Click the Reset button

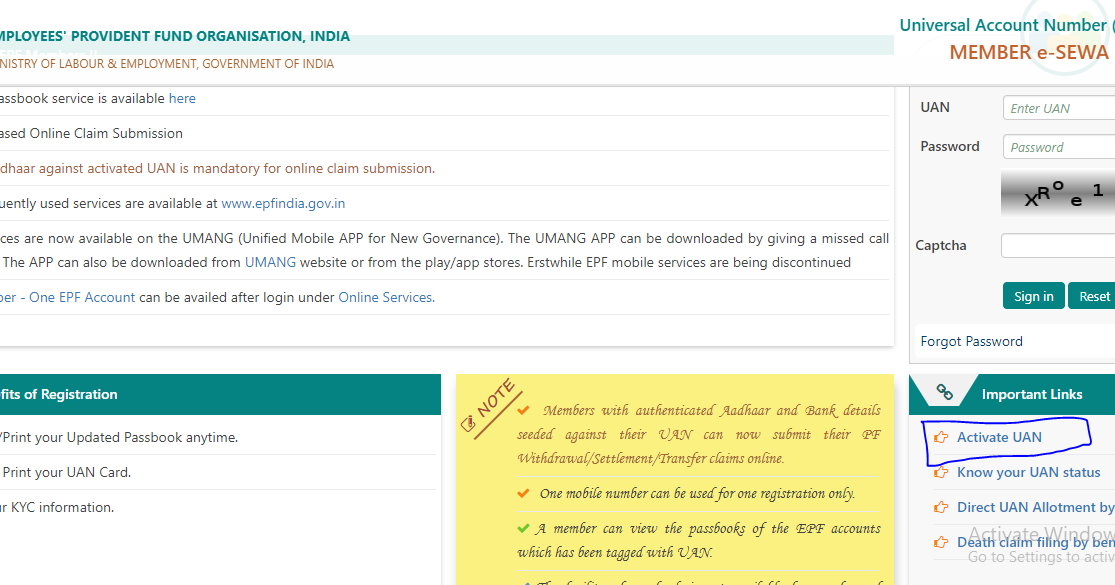click(x=1092, y=296)
